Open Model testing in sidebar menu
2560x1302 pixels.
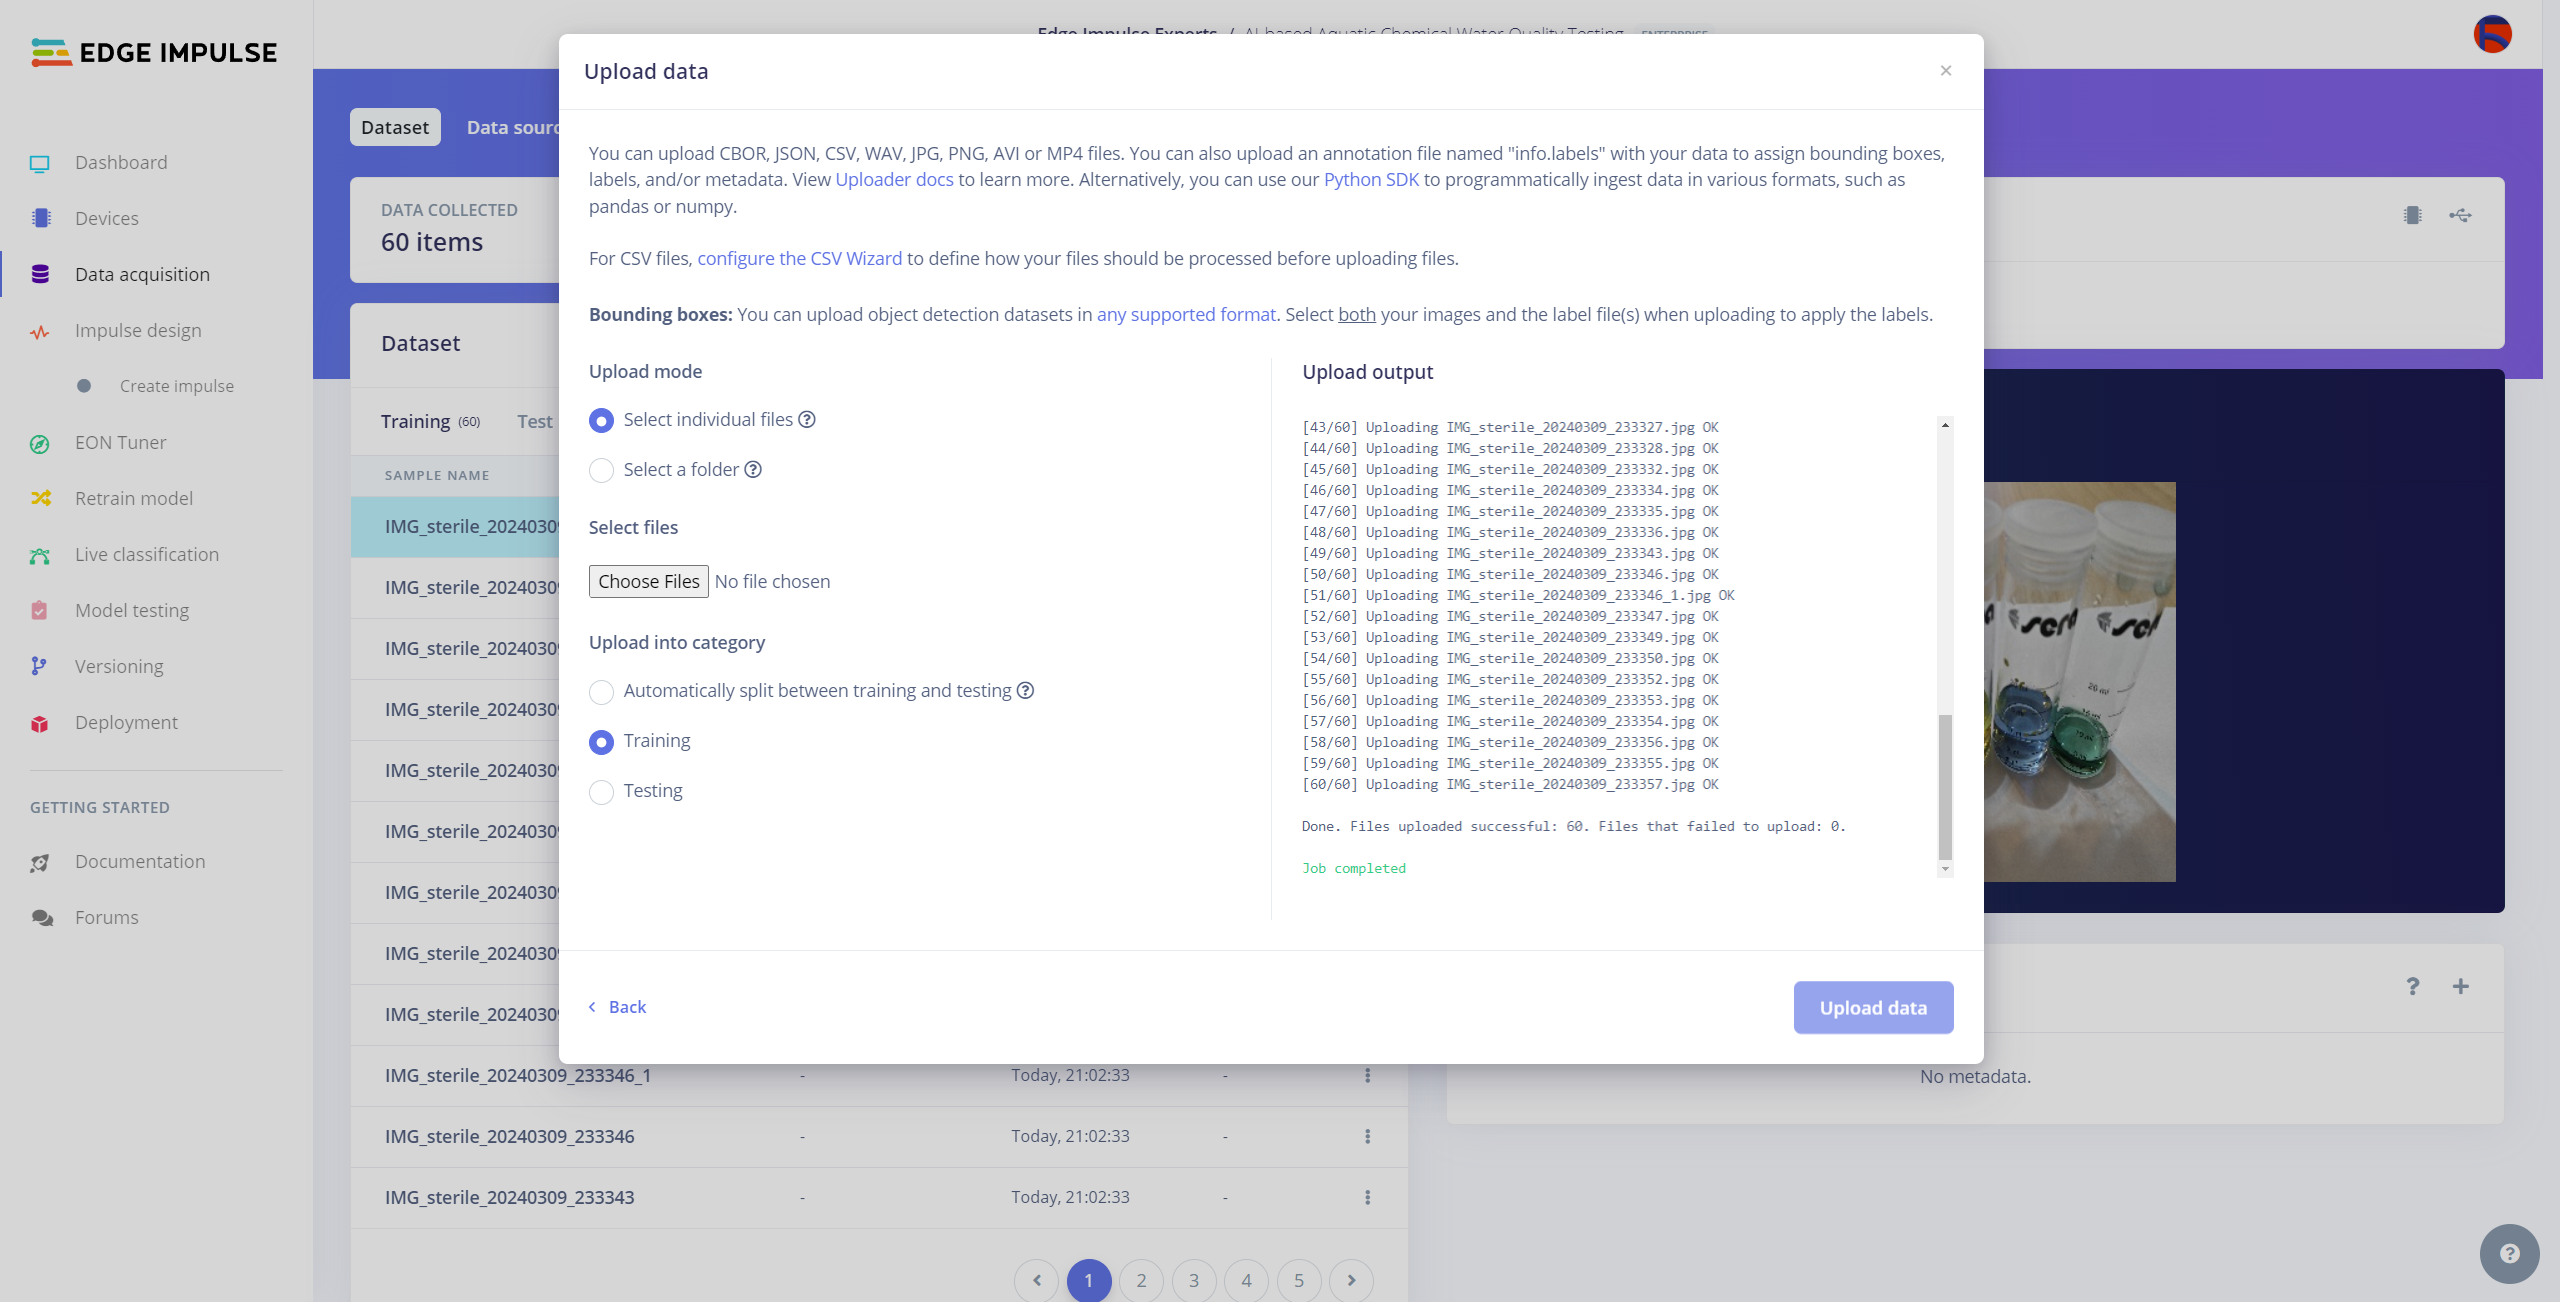(132, 610)
